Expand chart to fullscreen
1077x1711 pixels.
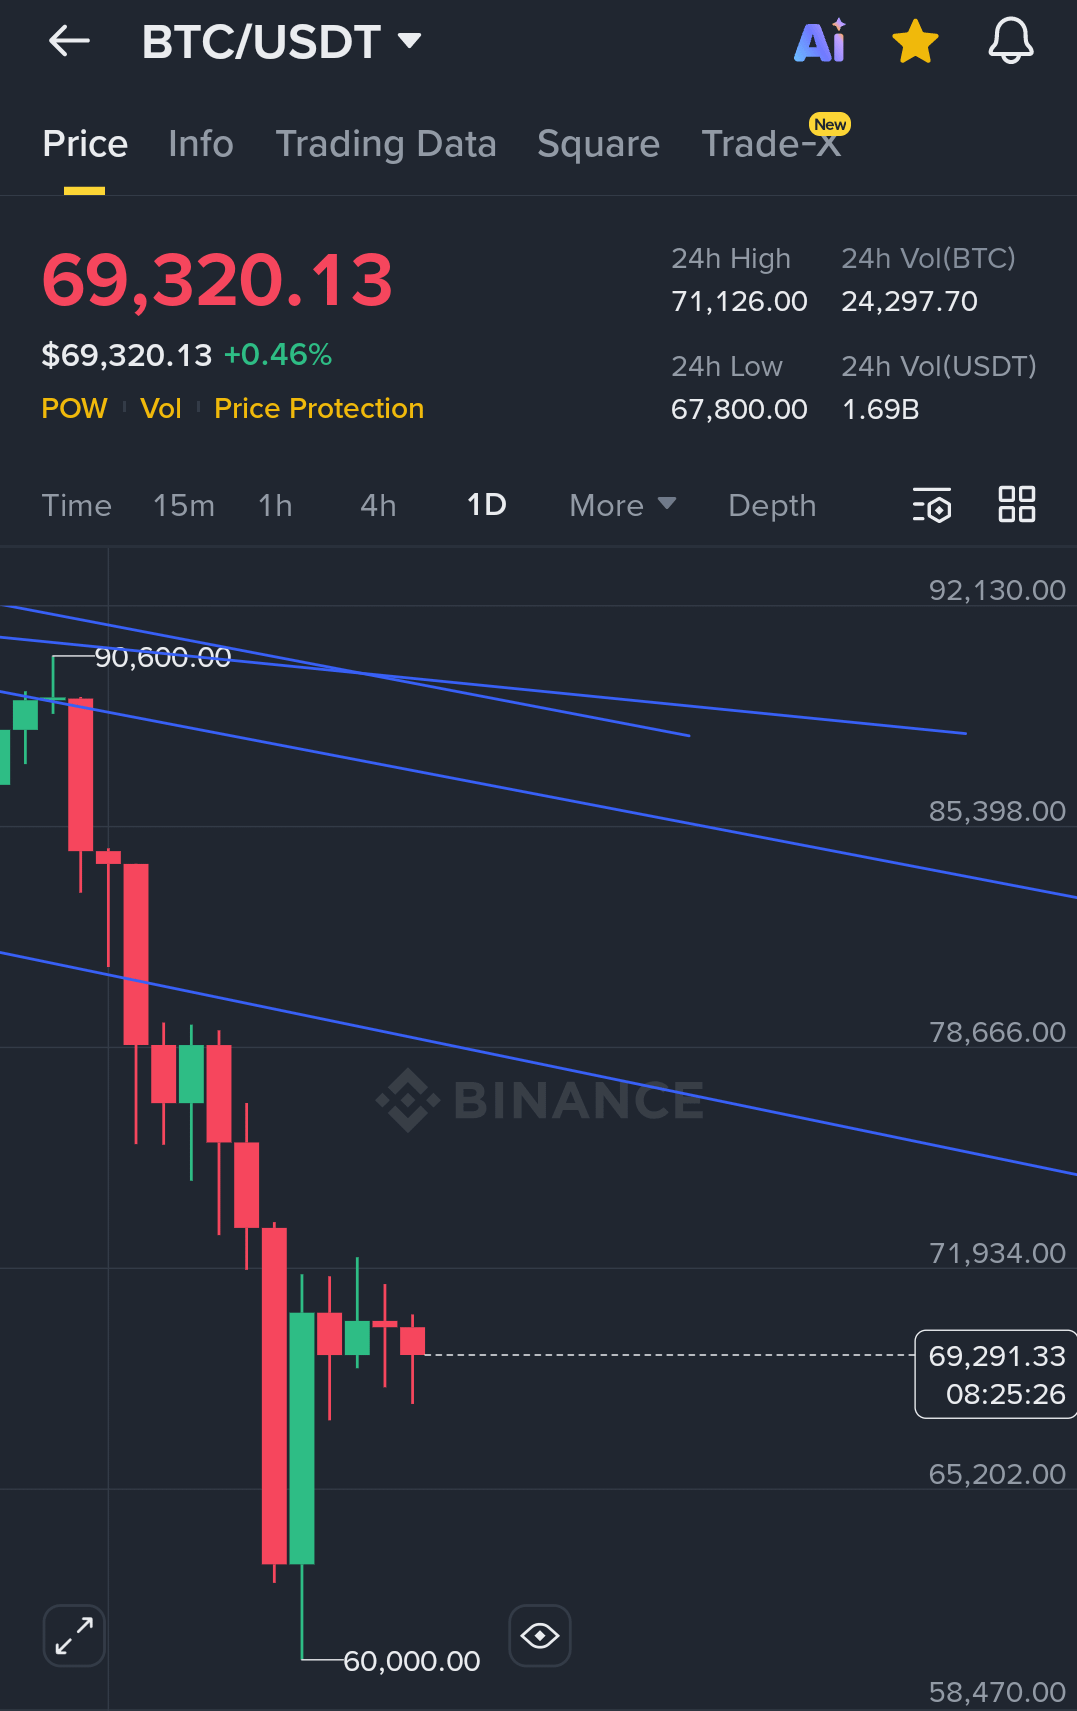tap(74, 1636)
